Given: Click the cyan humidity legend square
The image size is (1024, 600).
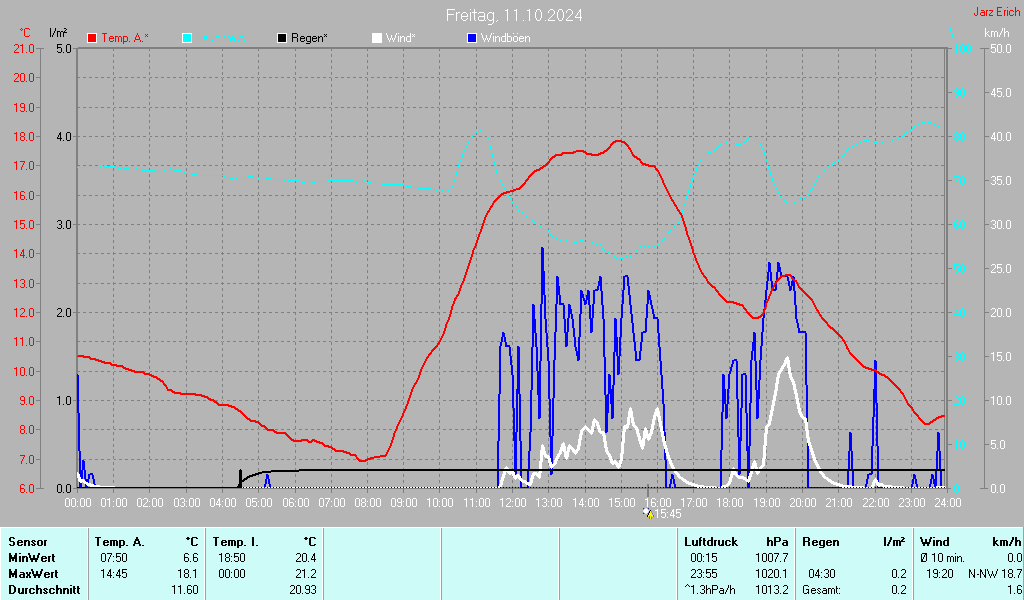Looking at the screenshot, I should click(x=187, y=38).
